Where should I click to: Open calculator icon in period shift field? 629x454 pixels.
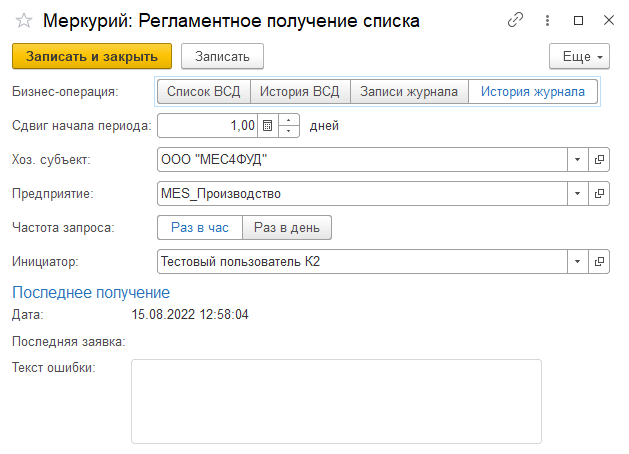[x=267, y=126]
